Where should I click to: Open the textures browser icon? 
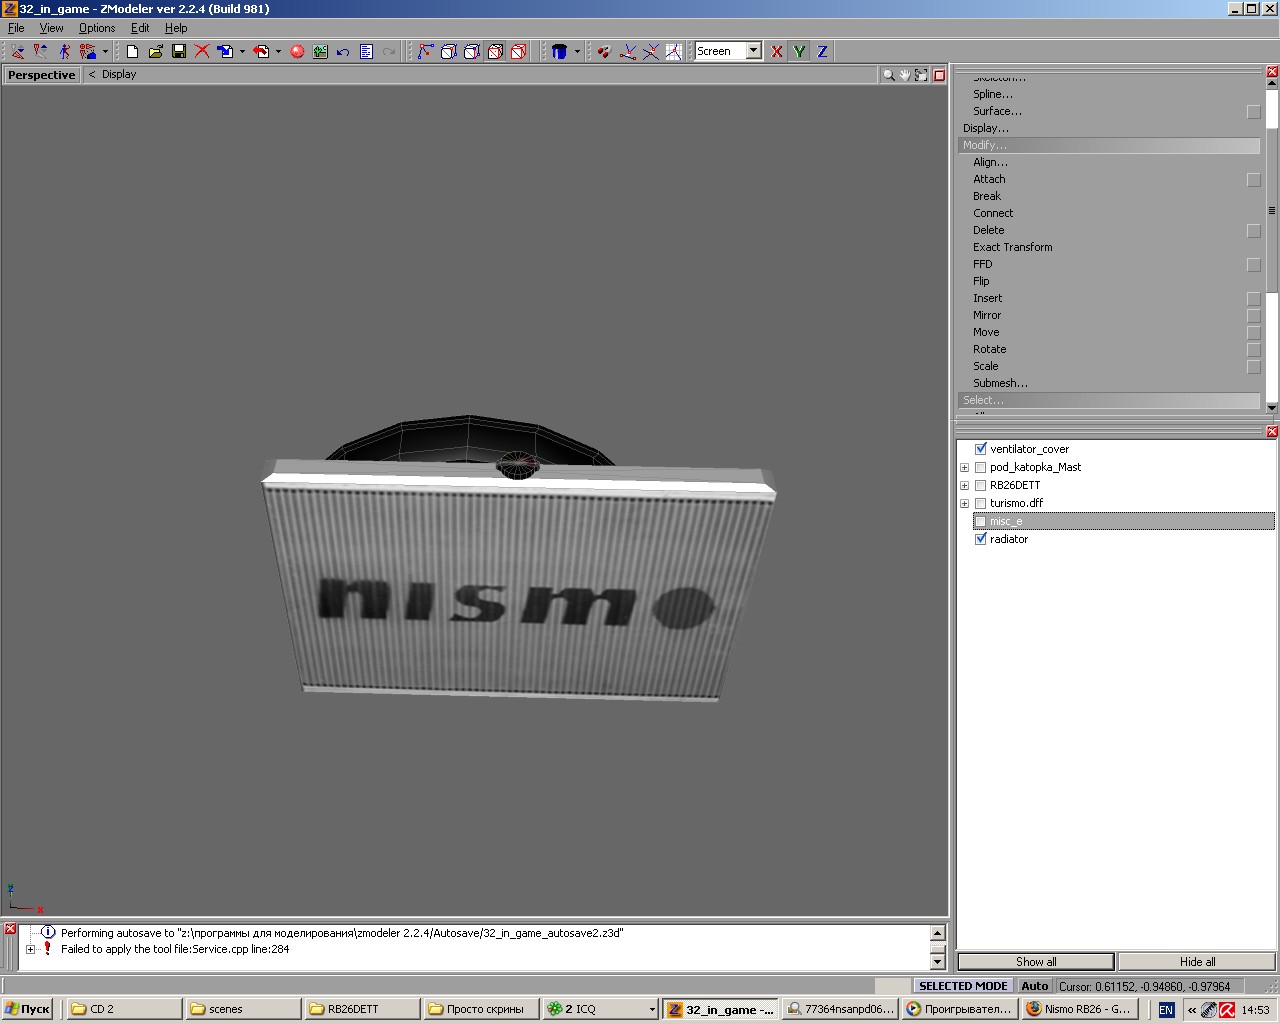[x=320, y=51]
